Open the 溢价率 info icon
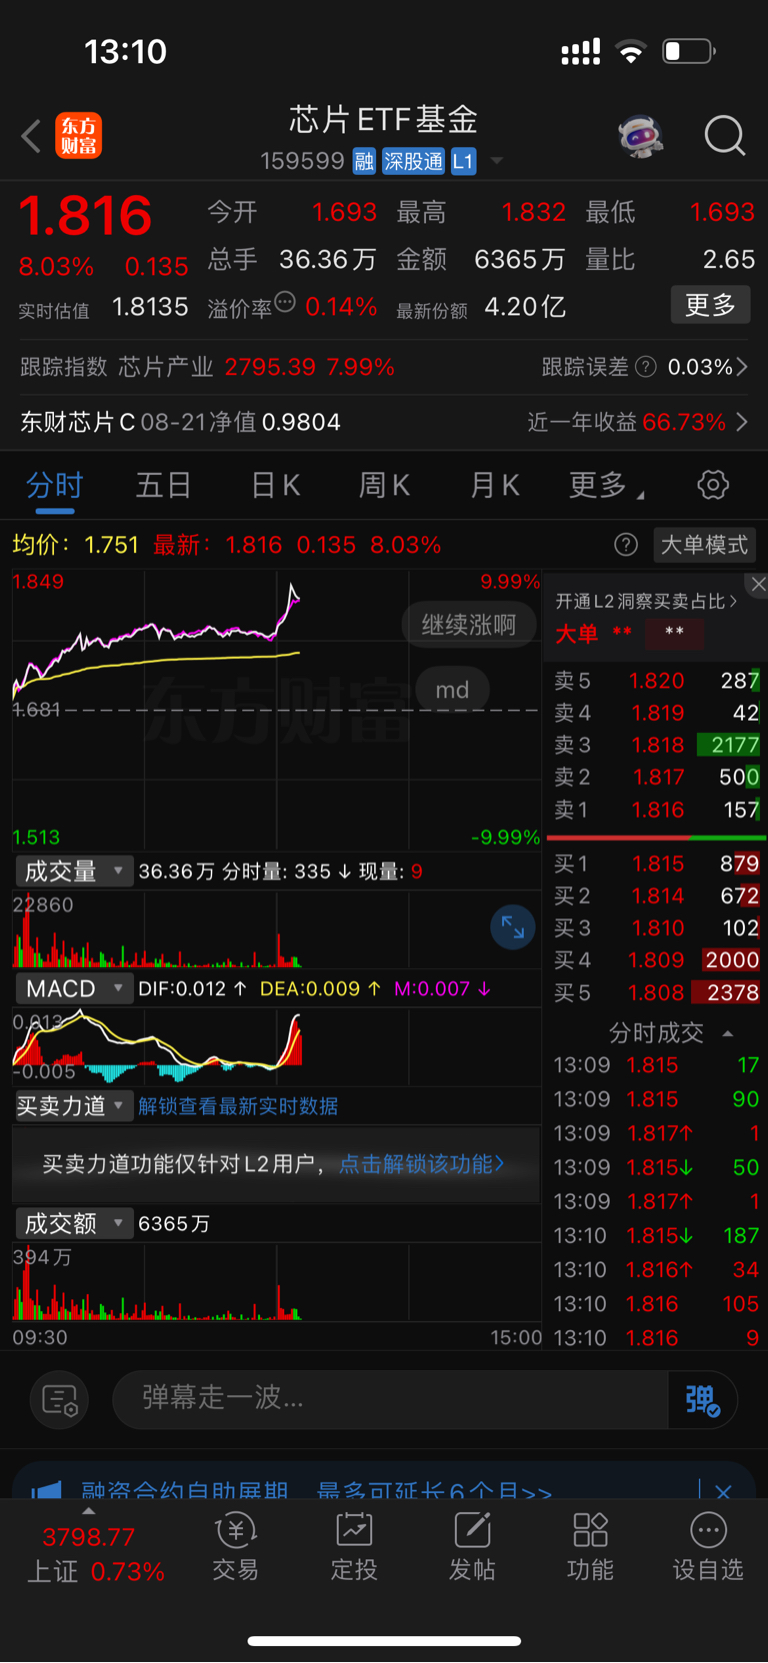 (285, 302)
